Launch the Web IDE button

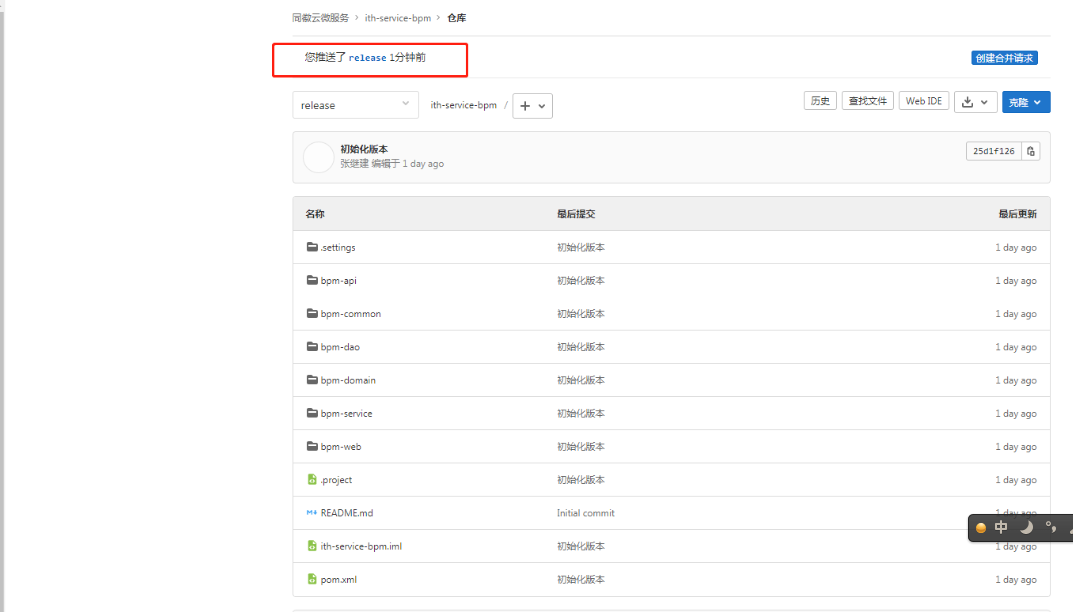(x=922, y=101)
